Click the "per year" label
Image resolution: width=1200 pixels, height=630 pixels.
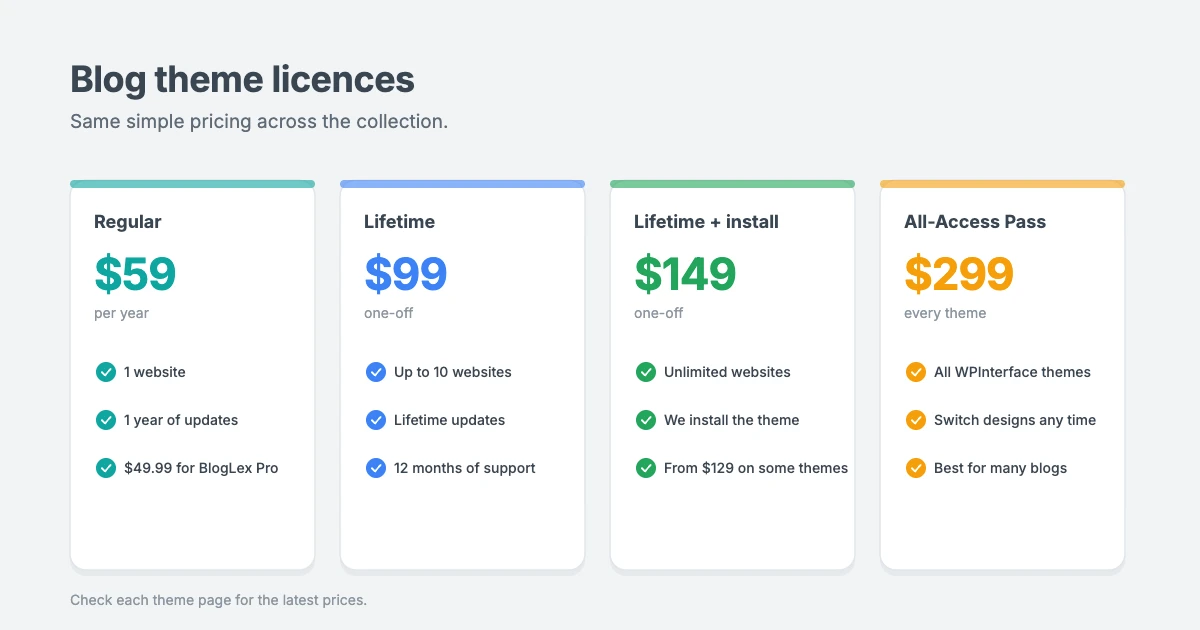coord(121,313)
